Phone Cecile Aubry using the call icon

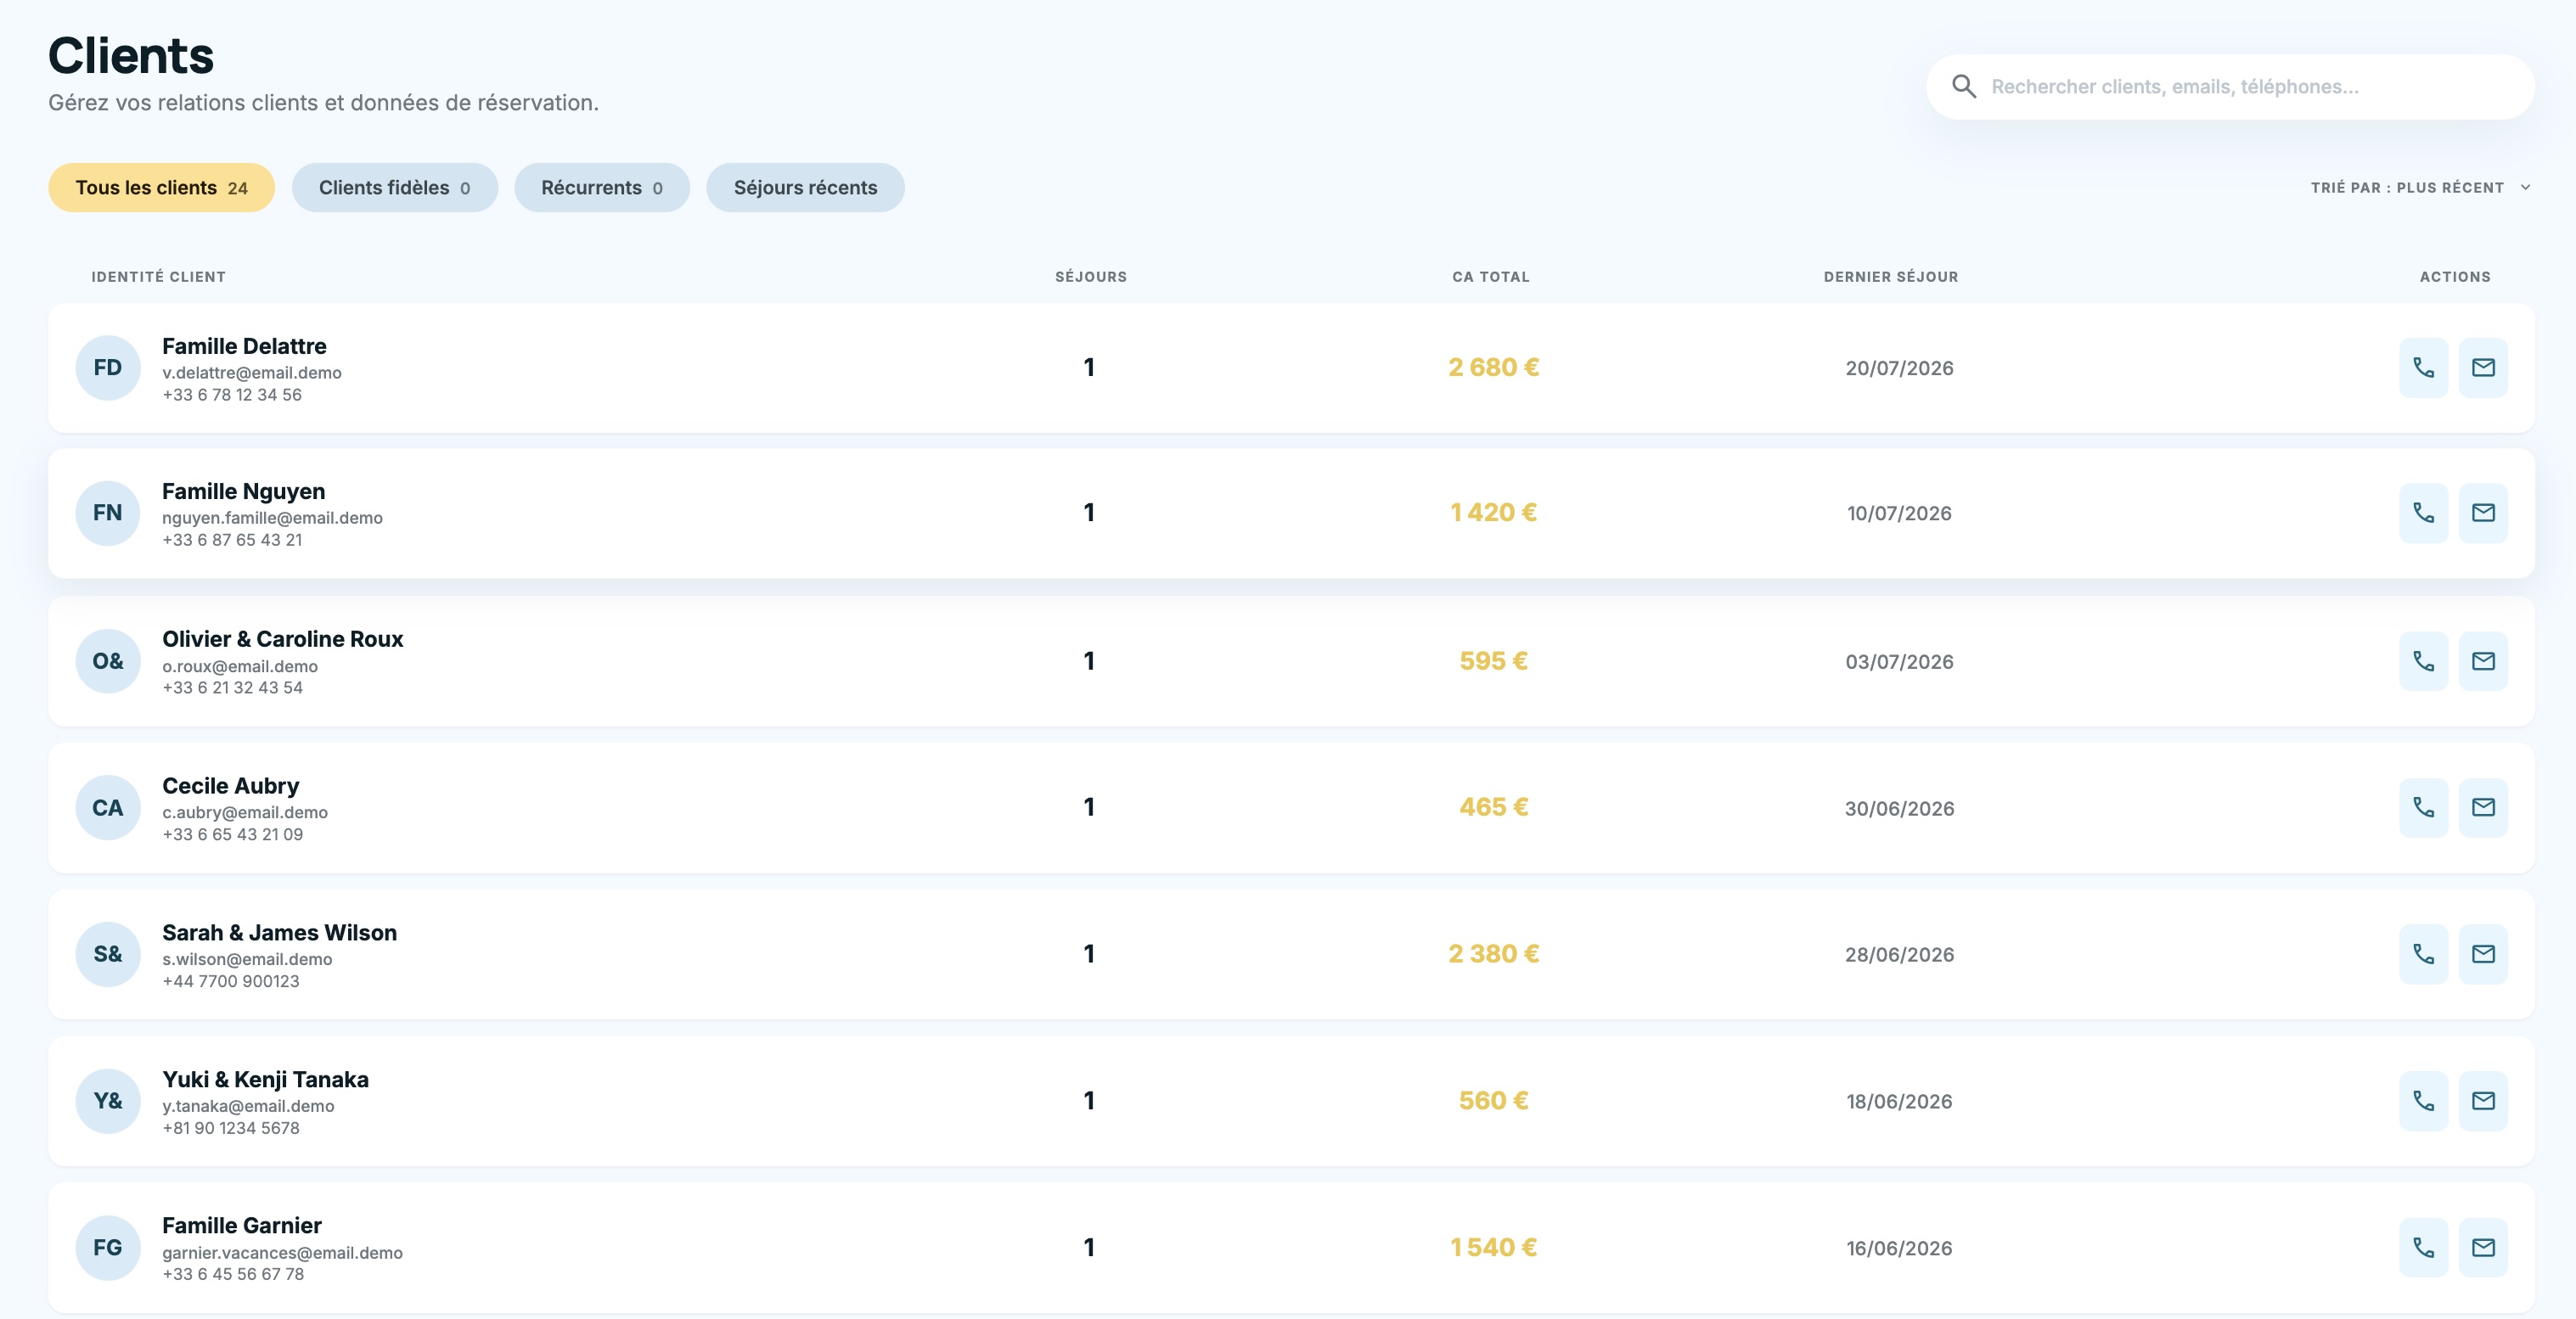[x=2423, y=807]
